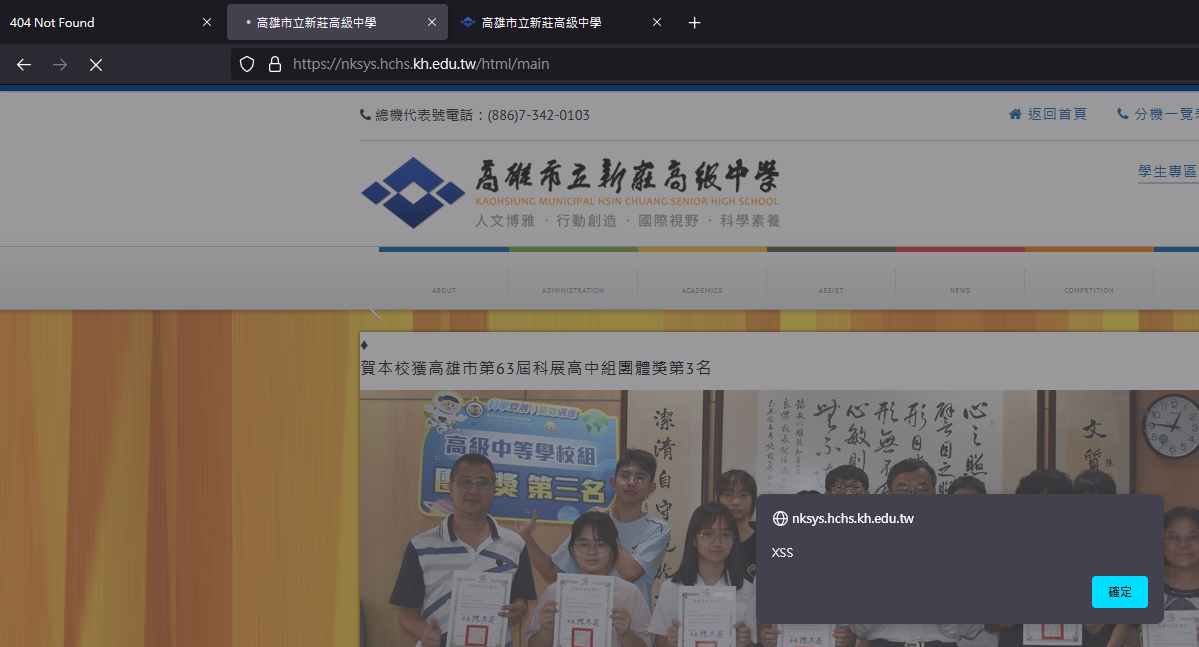Click the forward navigation arrow
Viewport: 1199px width, 647px height.
(60, 65)
